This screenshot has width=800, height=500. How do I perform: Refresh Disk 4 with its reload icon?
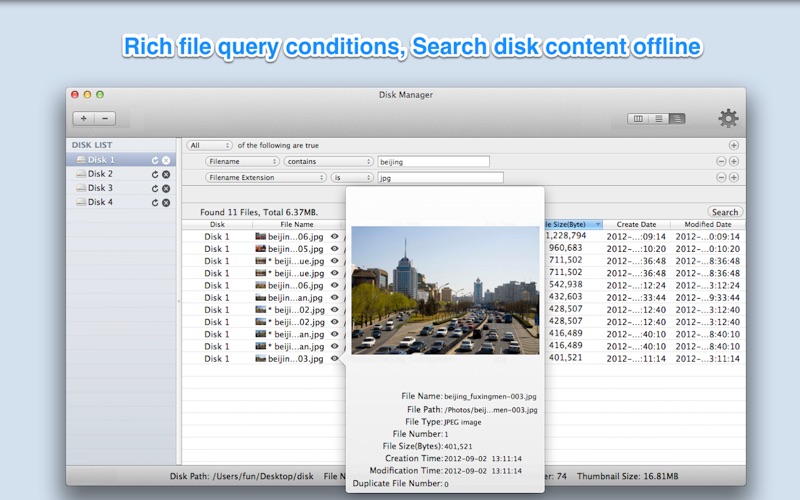[155, 202]
